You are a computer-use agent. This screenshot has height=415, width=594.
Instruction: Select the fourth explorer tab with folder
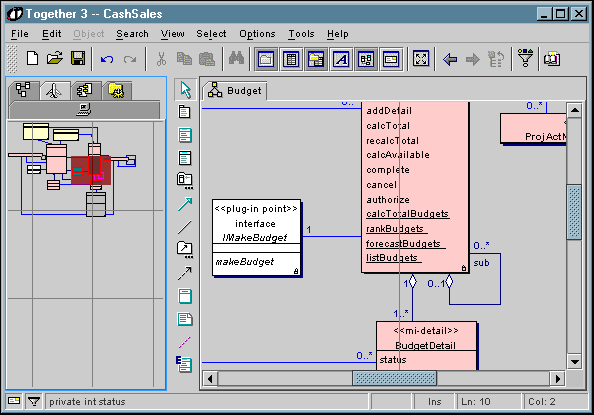click(x=116, y=91)
